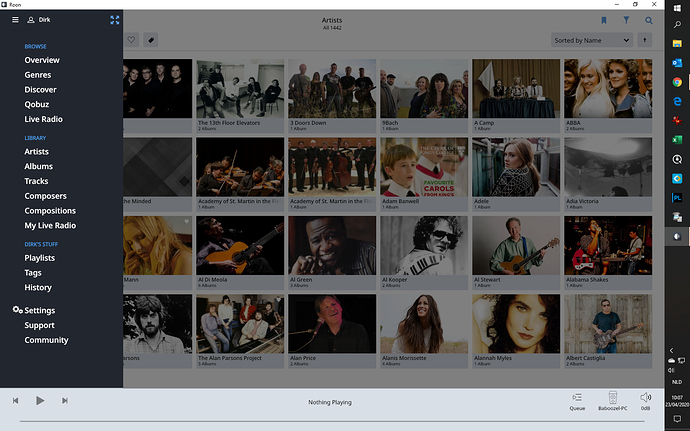690x431 pixels.
Task: Open Outlook from the taskbar
Action: (x=677, y=63)
